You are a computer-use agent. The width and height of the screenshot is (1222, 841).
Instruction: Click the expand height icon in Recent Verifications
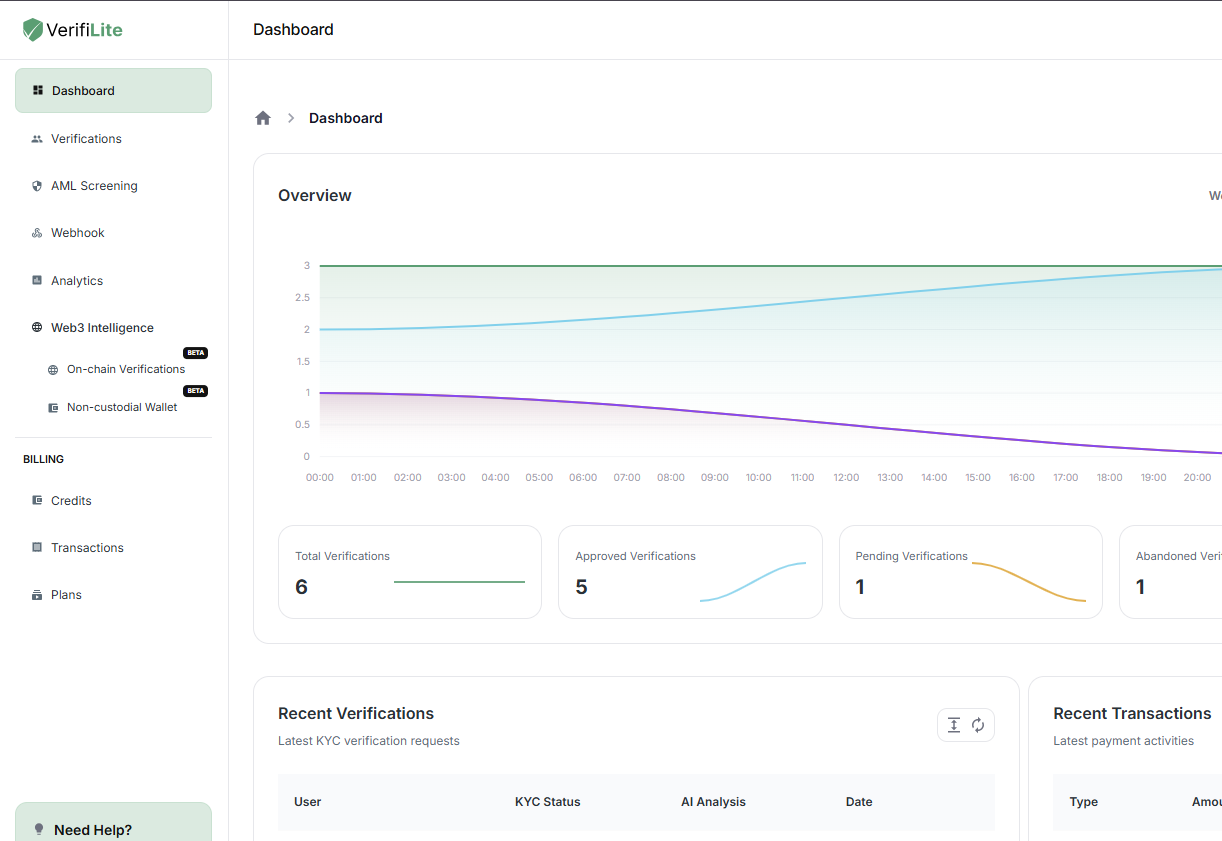(954, 725)
